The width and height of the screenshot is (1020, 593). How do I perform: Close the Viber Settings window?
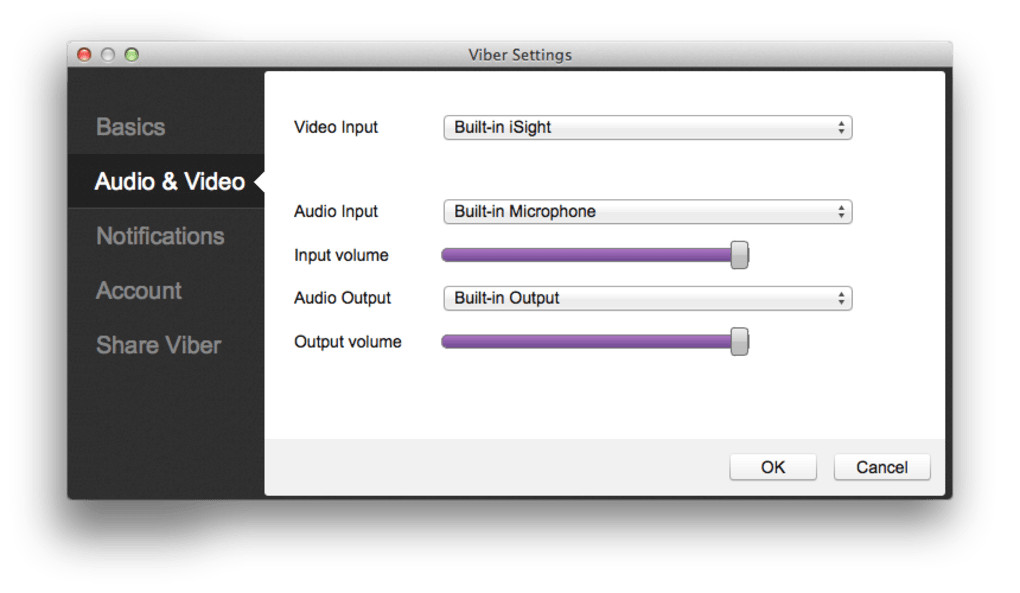84,55
